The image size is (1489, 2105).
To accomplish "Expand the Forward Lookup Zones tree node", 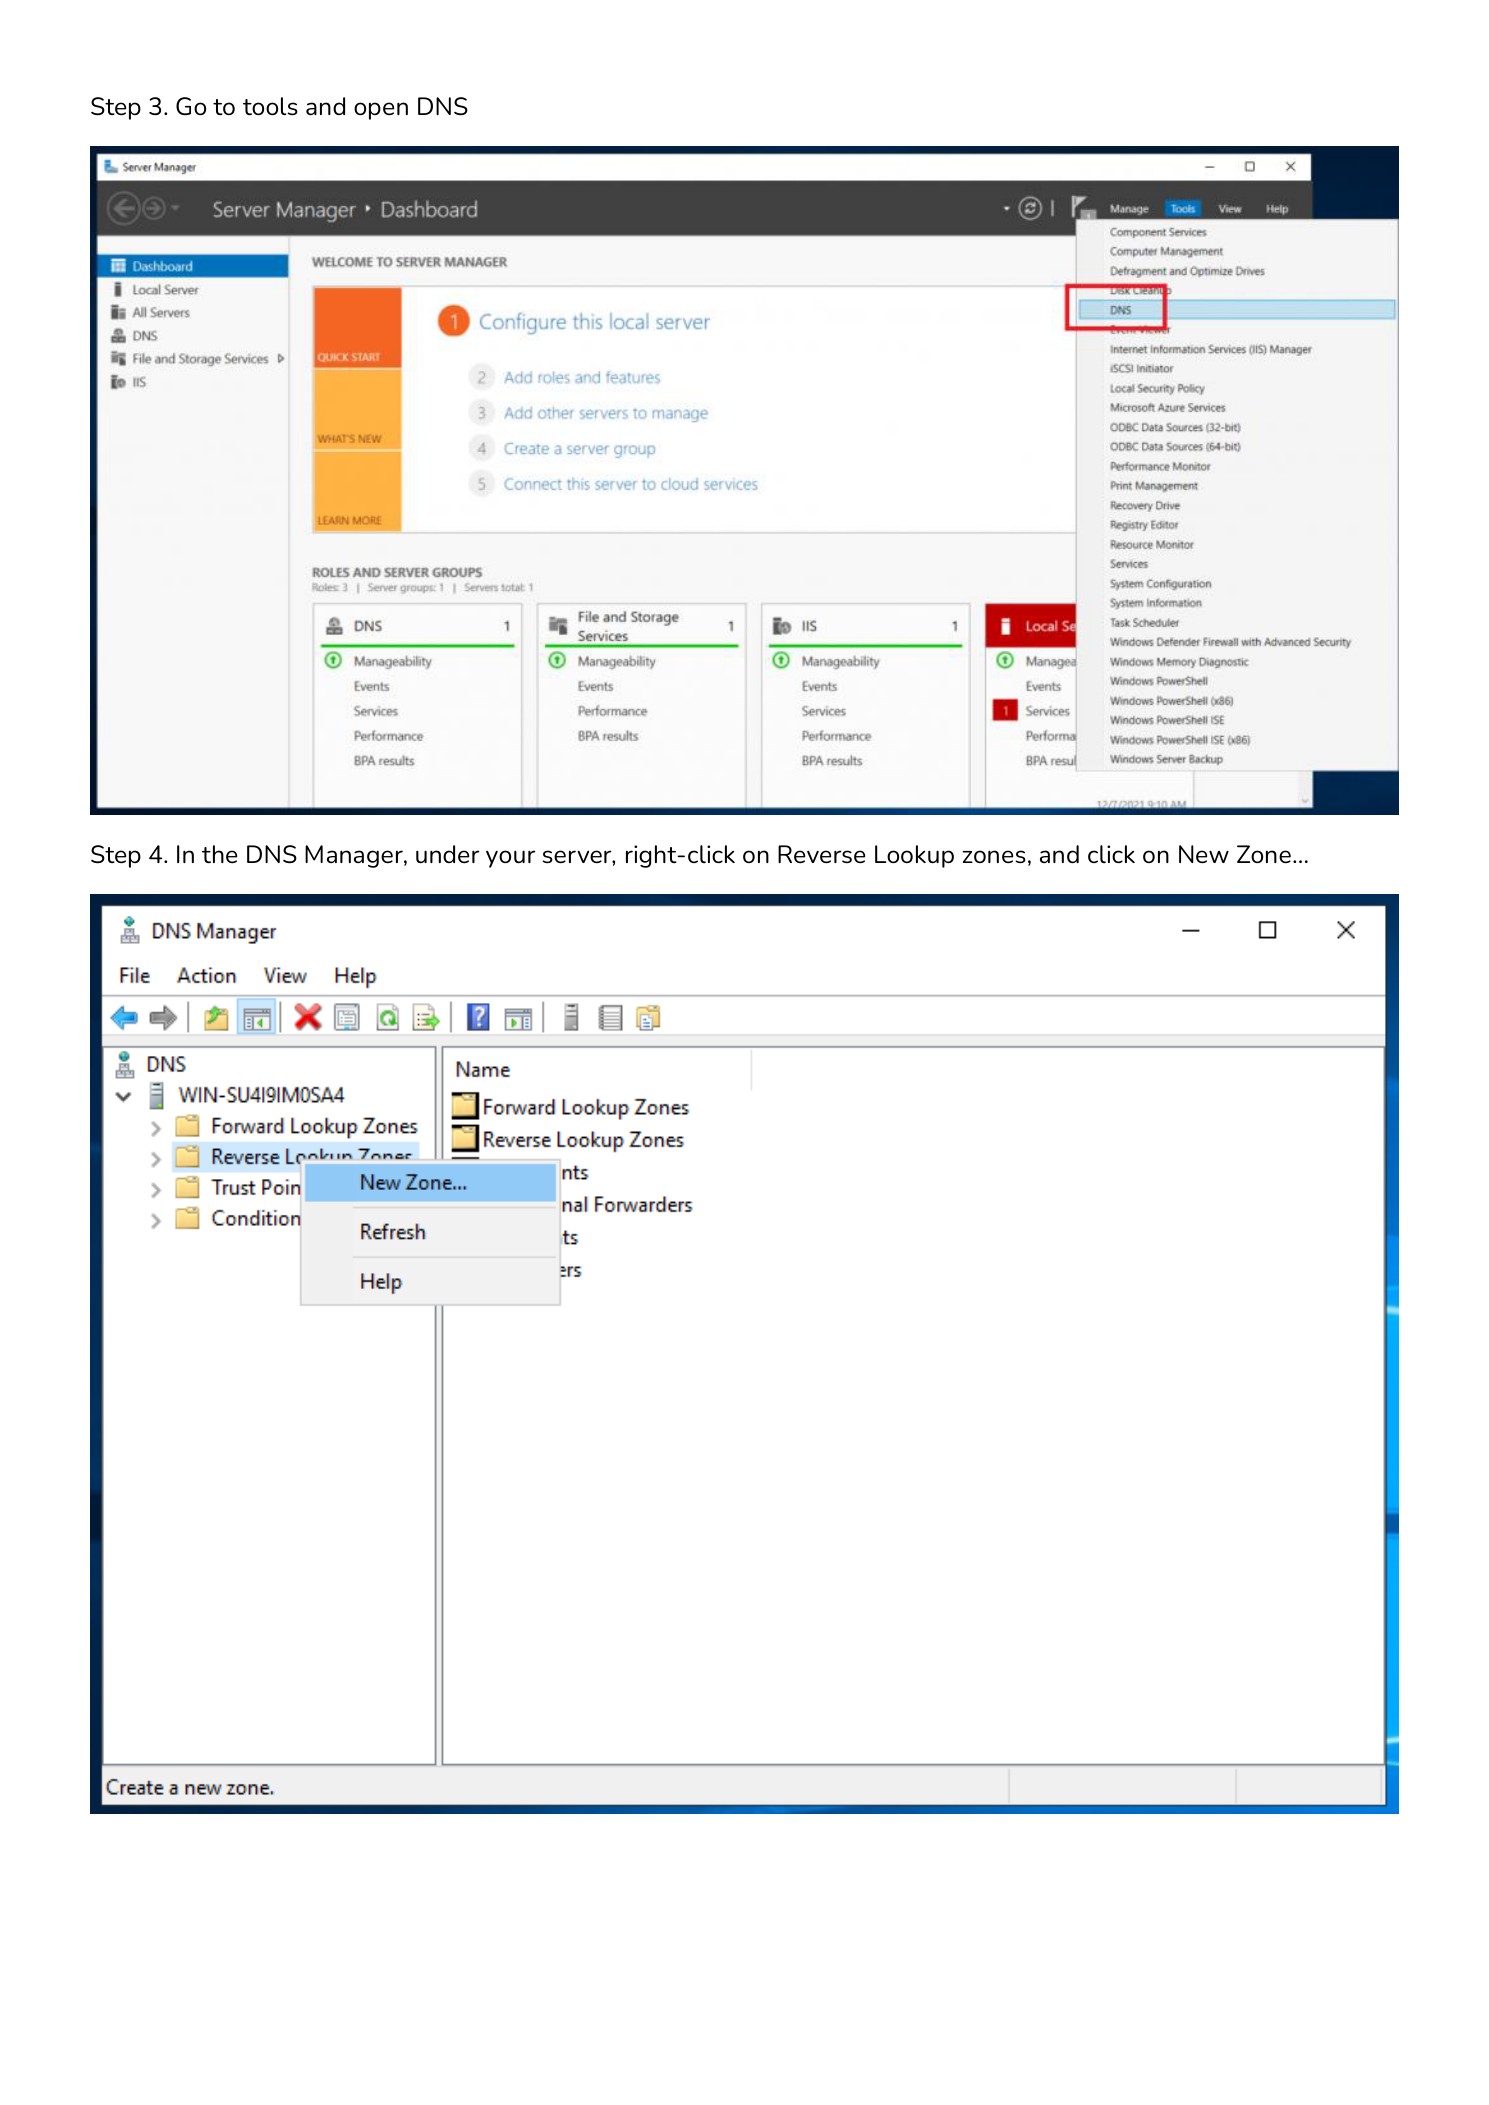I will pos(156,1128).
